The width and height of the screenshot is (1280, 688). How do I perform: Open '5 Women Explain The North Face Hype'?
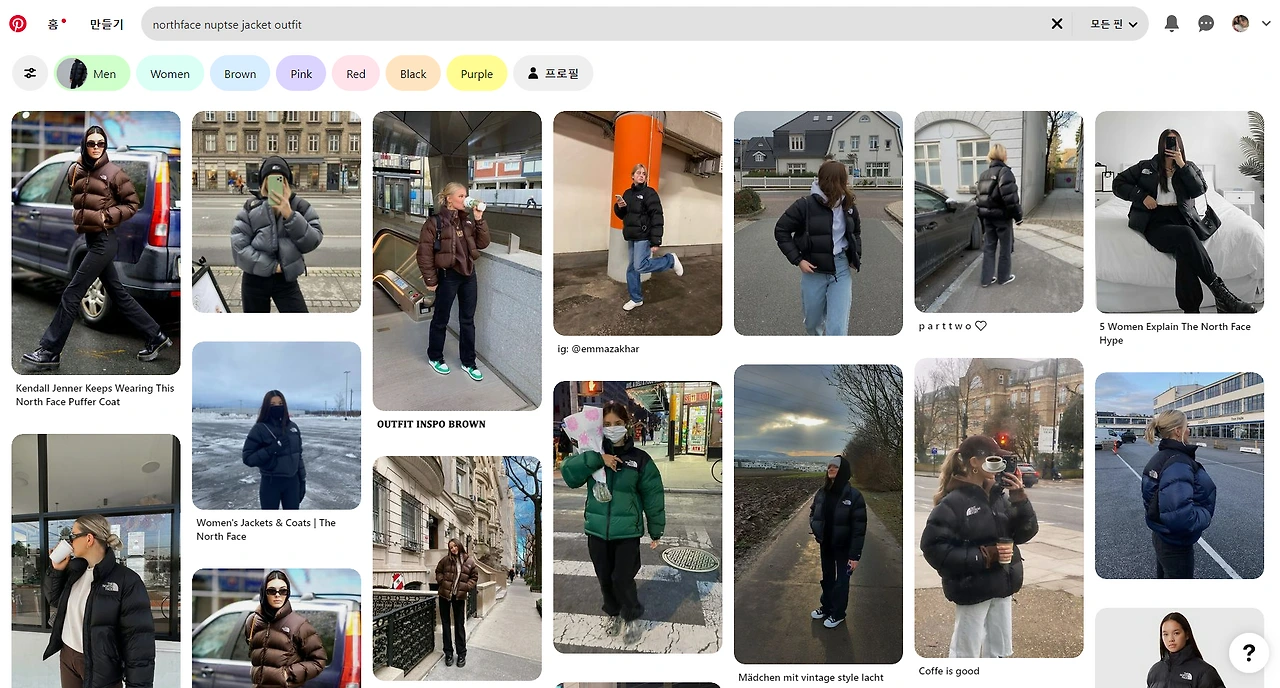point(1175,333)
